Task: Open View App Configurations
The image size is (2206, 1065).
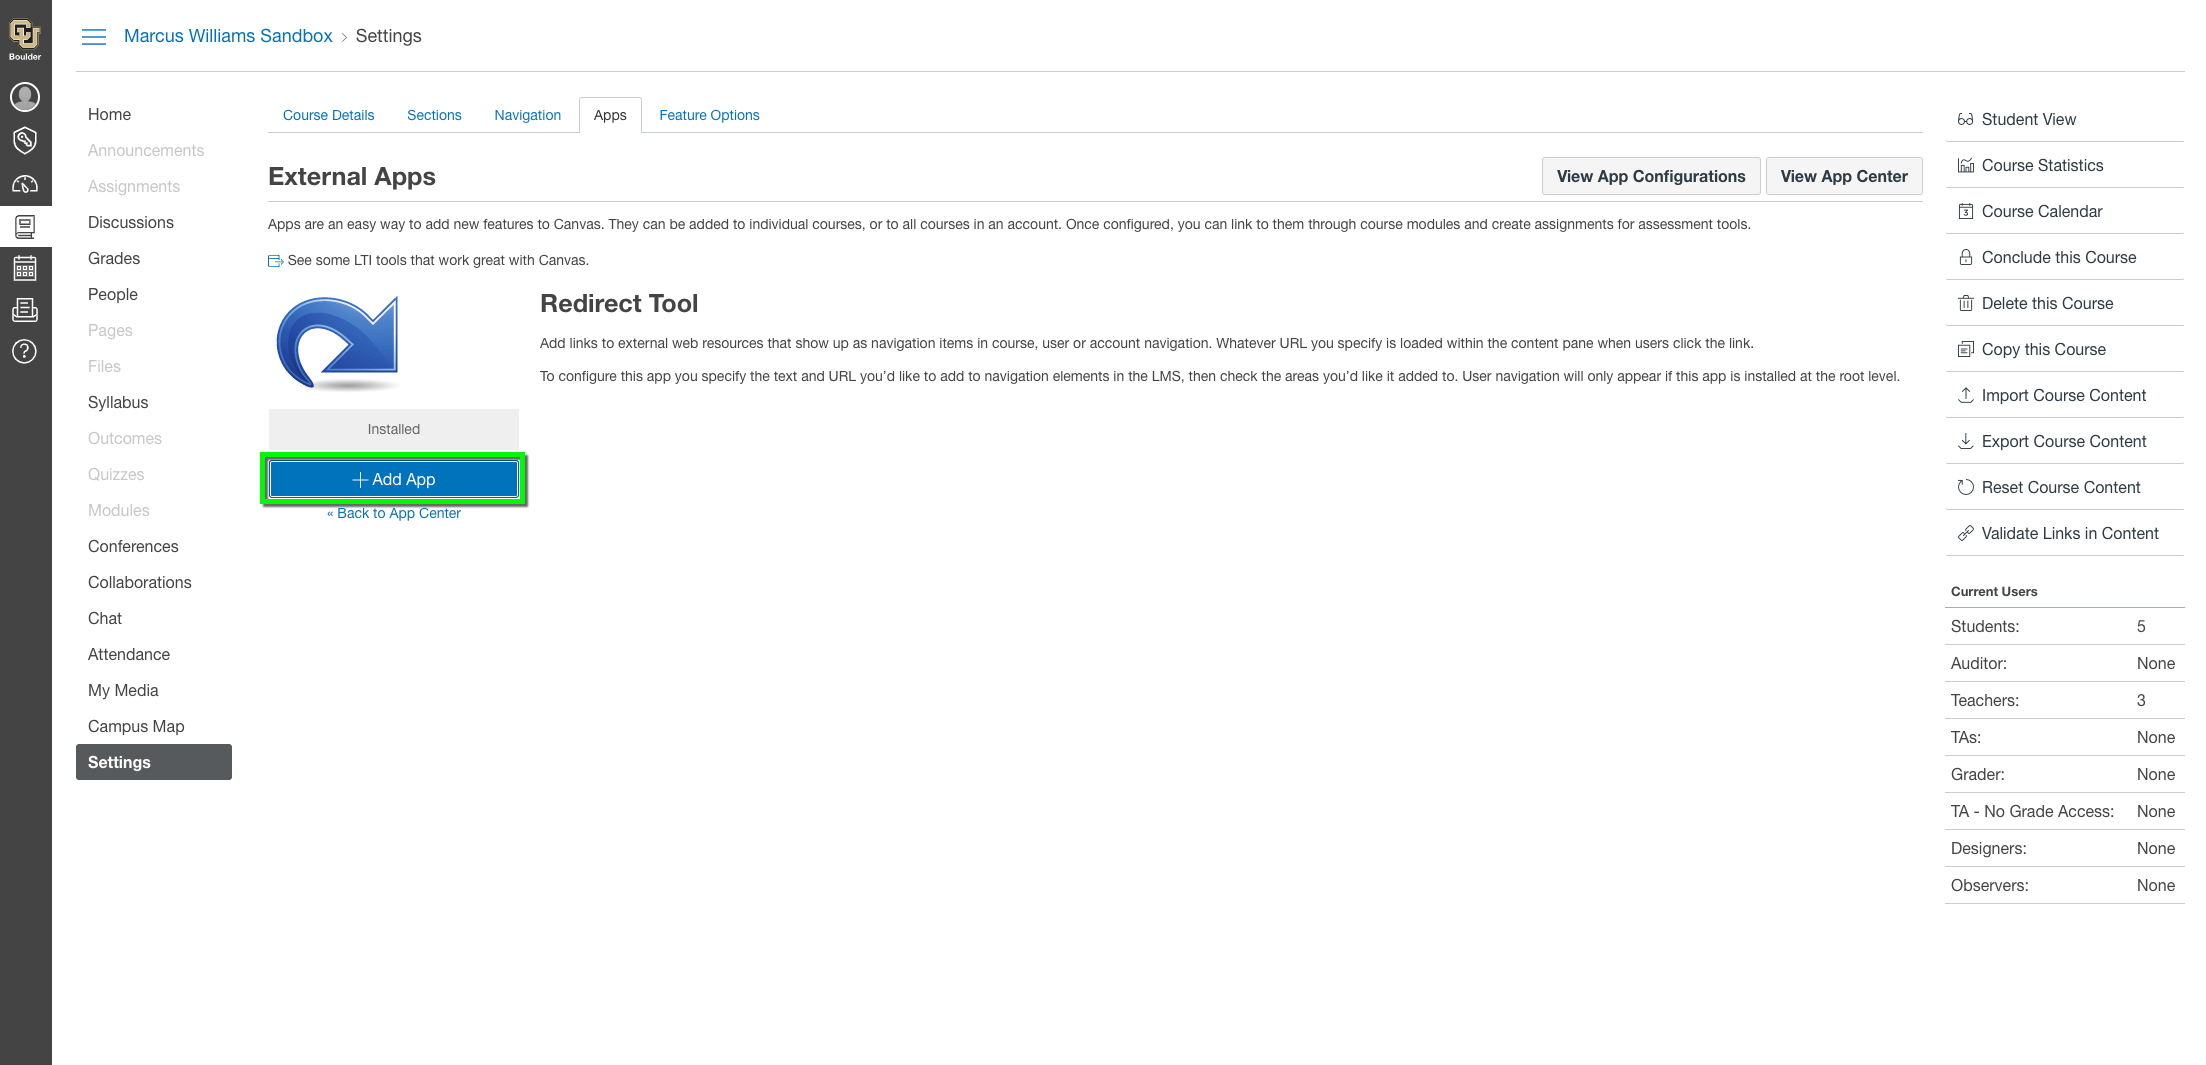Action: coord(1650,175)
